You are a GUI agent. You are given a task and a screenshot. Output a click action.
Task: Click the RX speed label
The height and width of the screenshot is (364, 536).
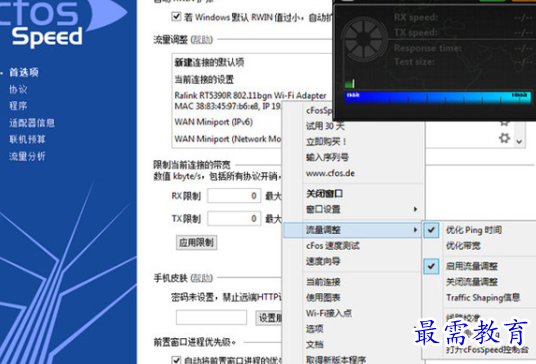pos(416,17)
